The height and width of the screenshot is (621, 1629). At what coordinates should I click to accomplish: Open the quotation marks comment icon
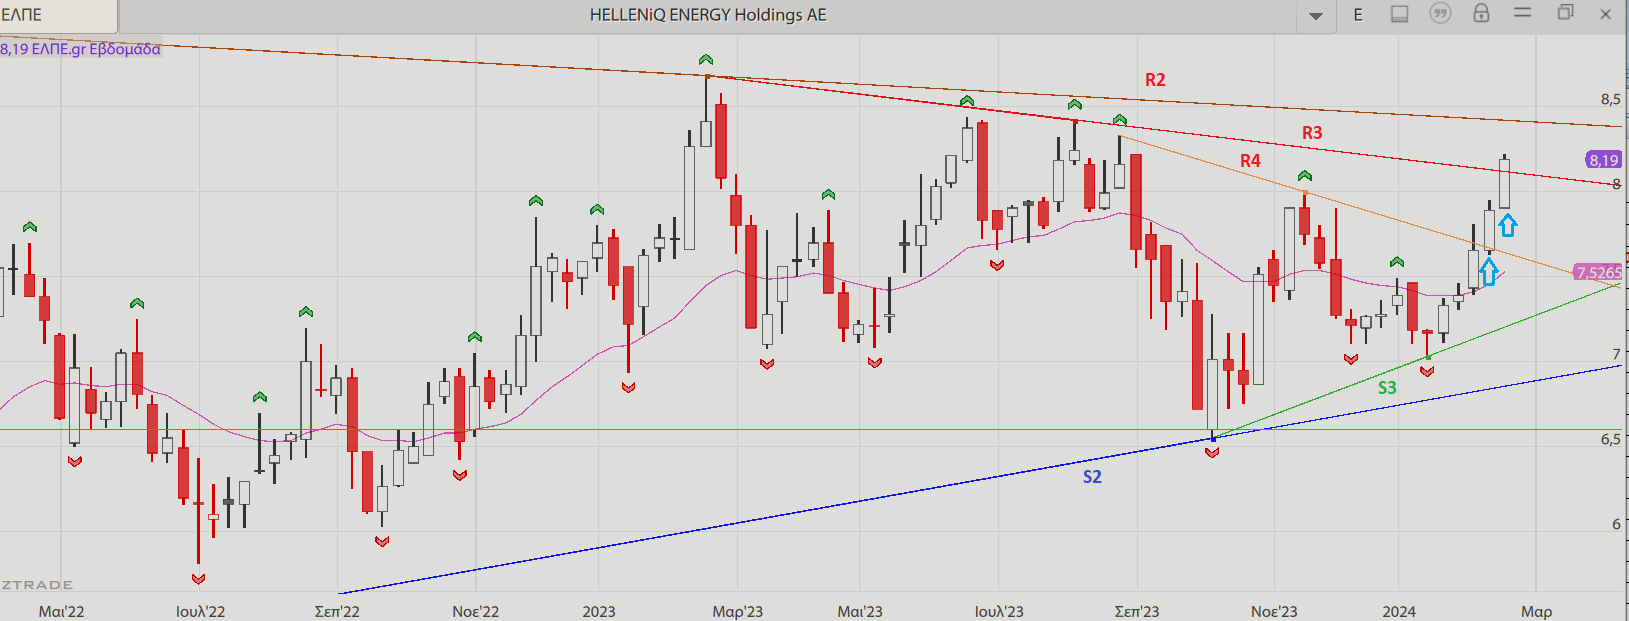coord(1440,14)
